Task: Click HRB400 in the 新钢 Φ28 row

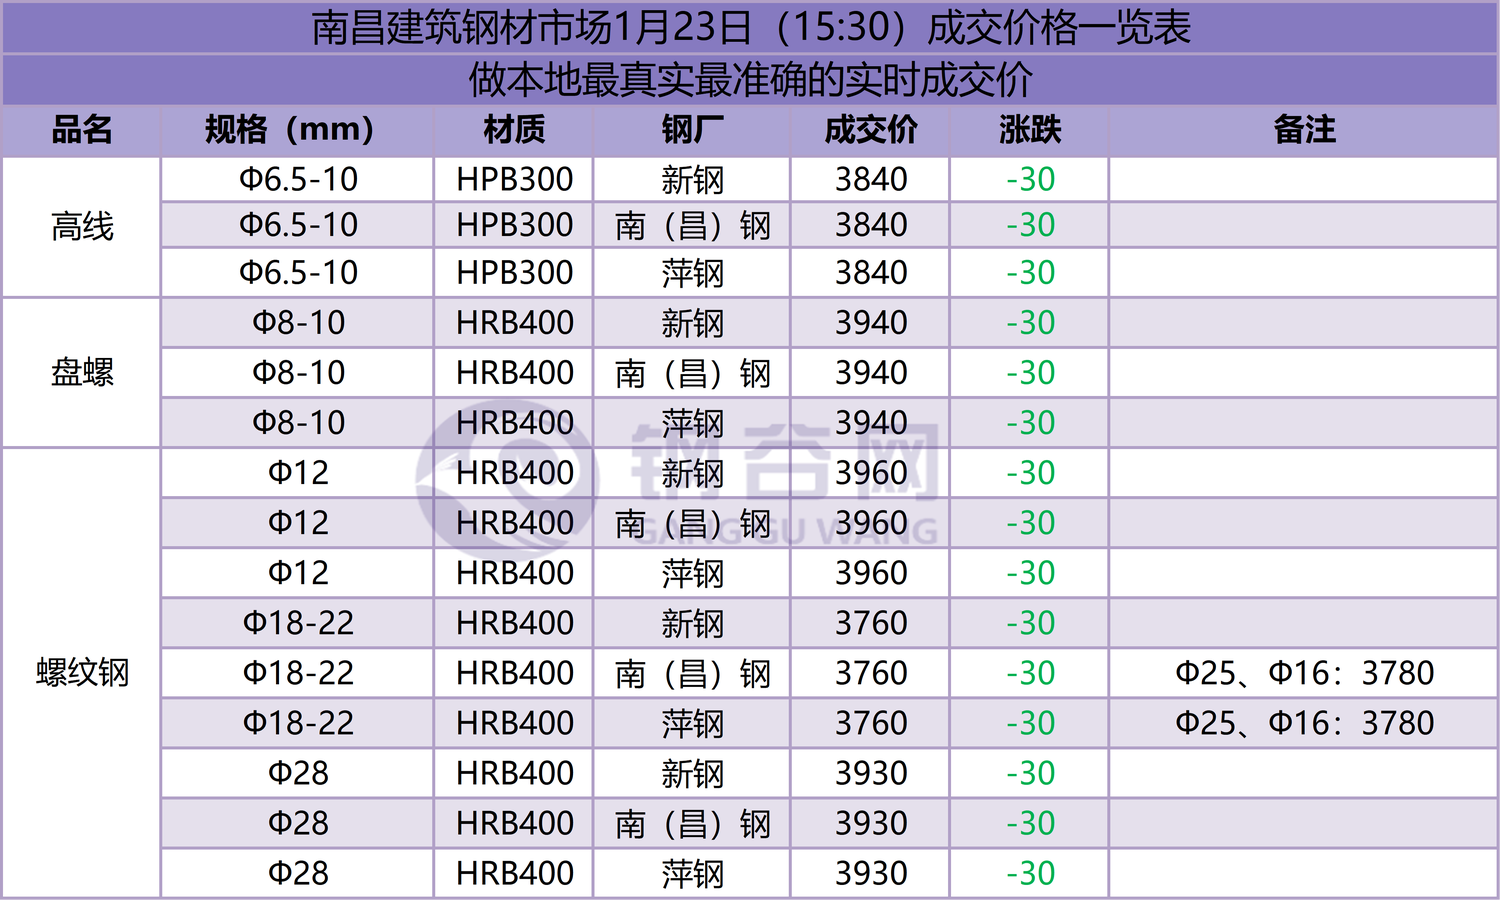Action: [515, 773]
